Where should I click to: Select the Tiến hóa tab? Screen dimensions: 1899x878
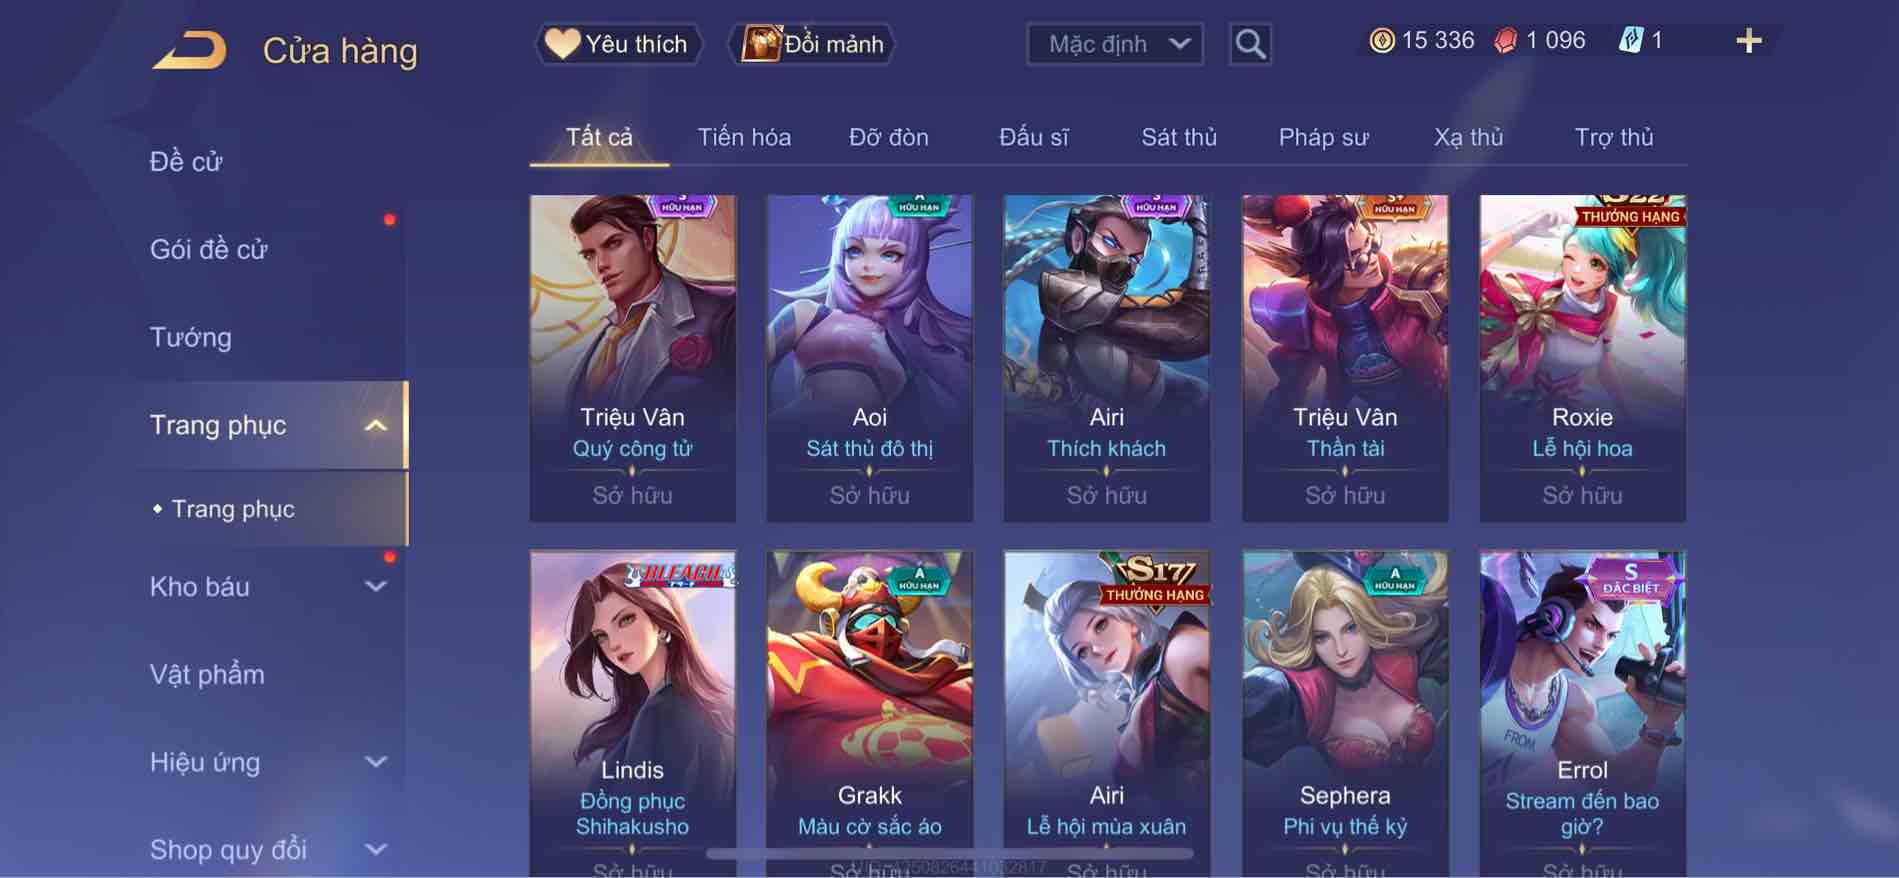[x=744, y=137]
